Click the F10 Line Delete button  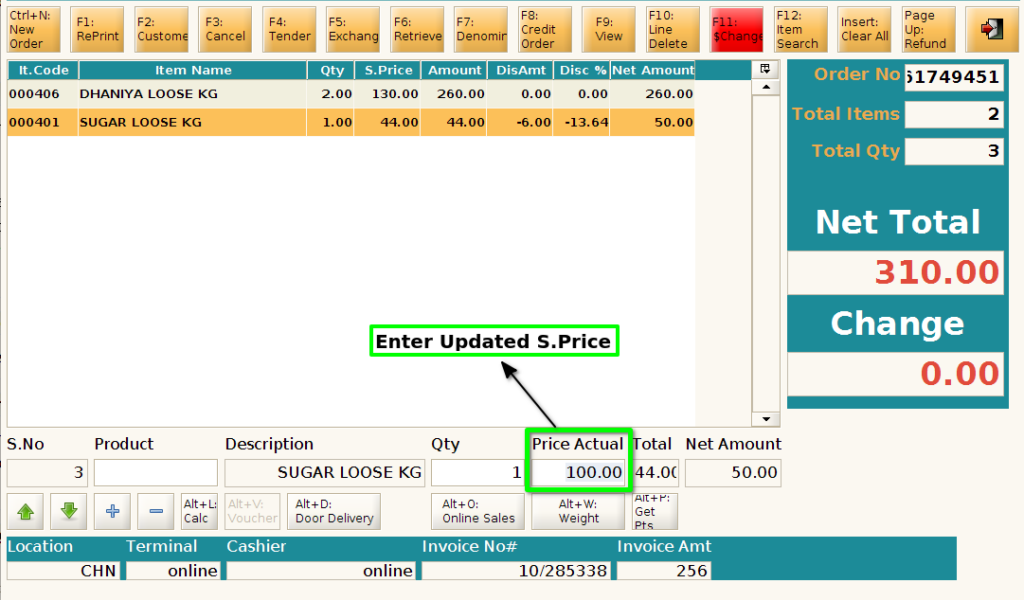(x=672, y=29)
